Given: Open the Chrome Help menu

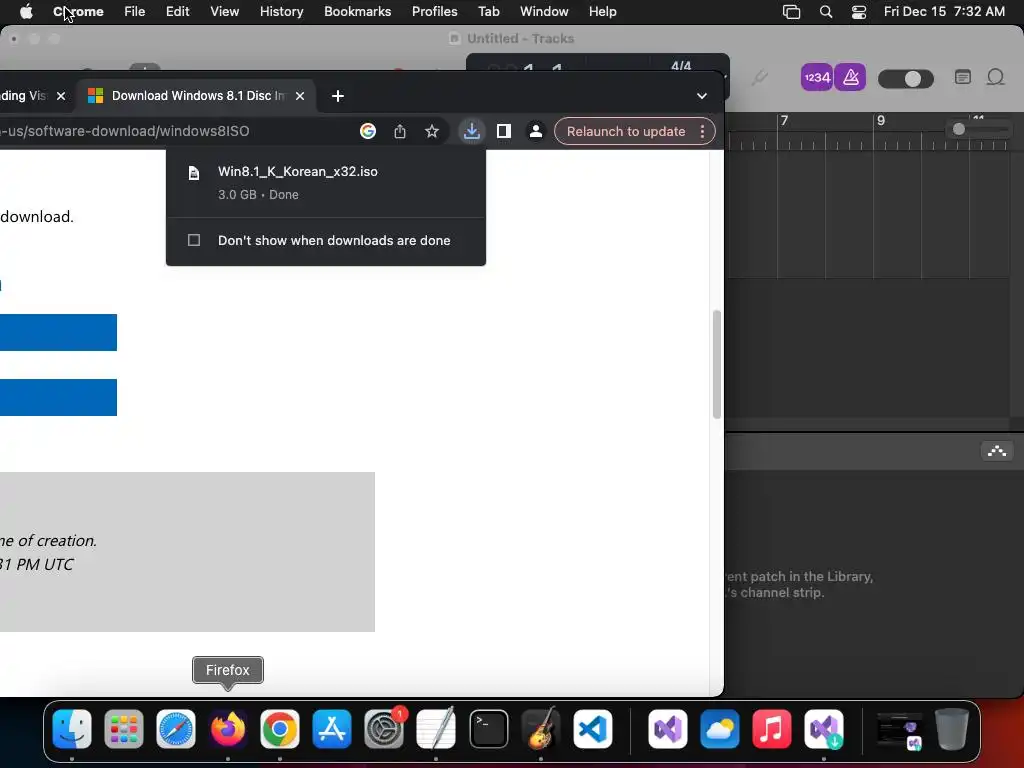Looking at the screenshot, I should (602, 12).
